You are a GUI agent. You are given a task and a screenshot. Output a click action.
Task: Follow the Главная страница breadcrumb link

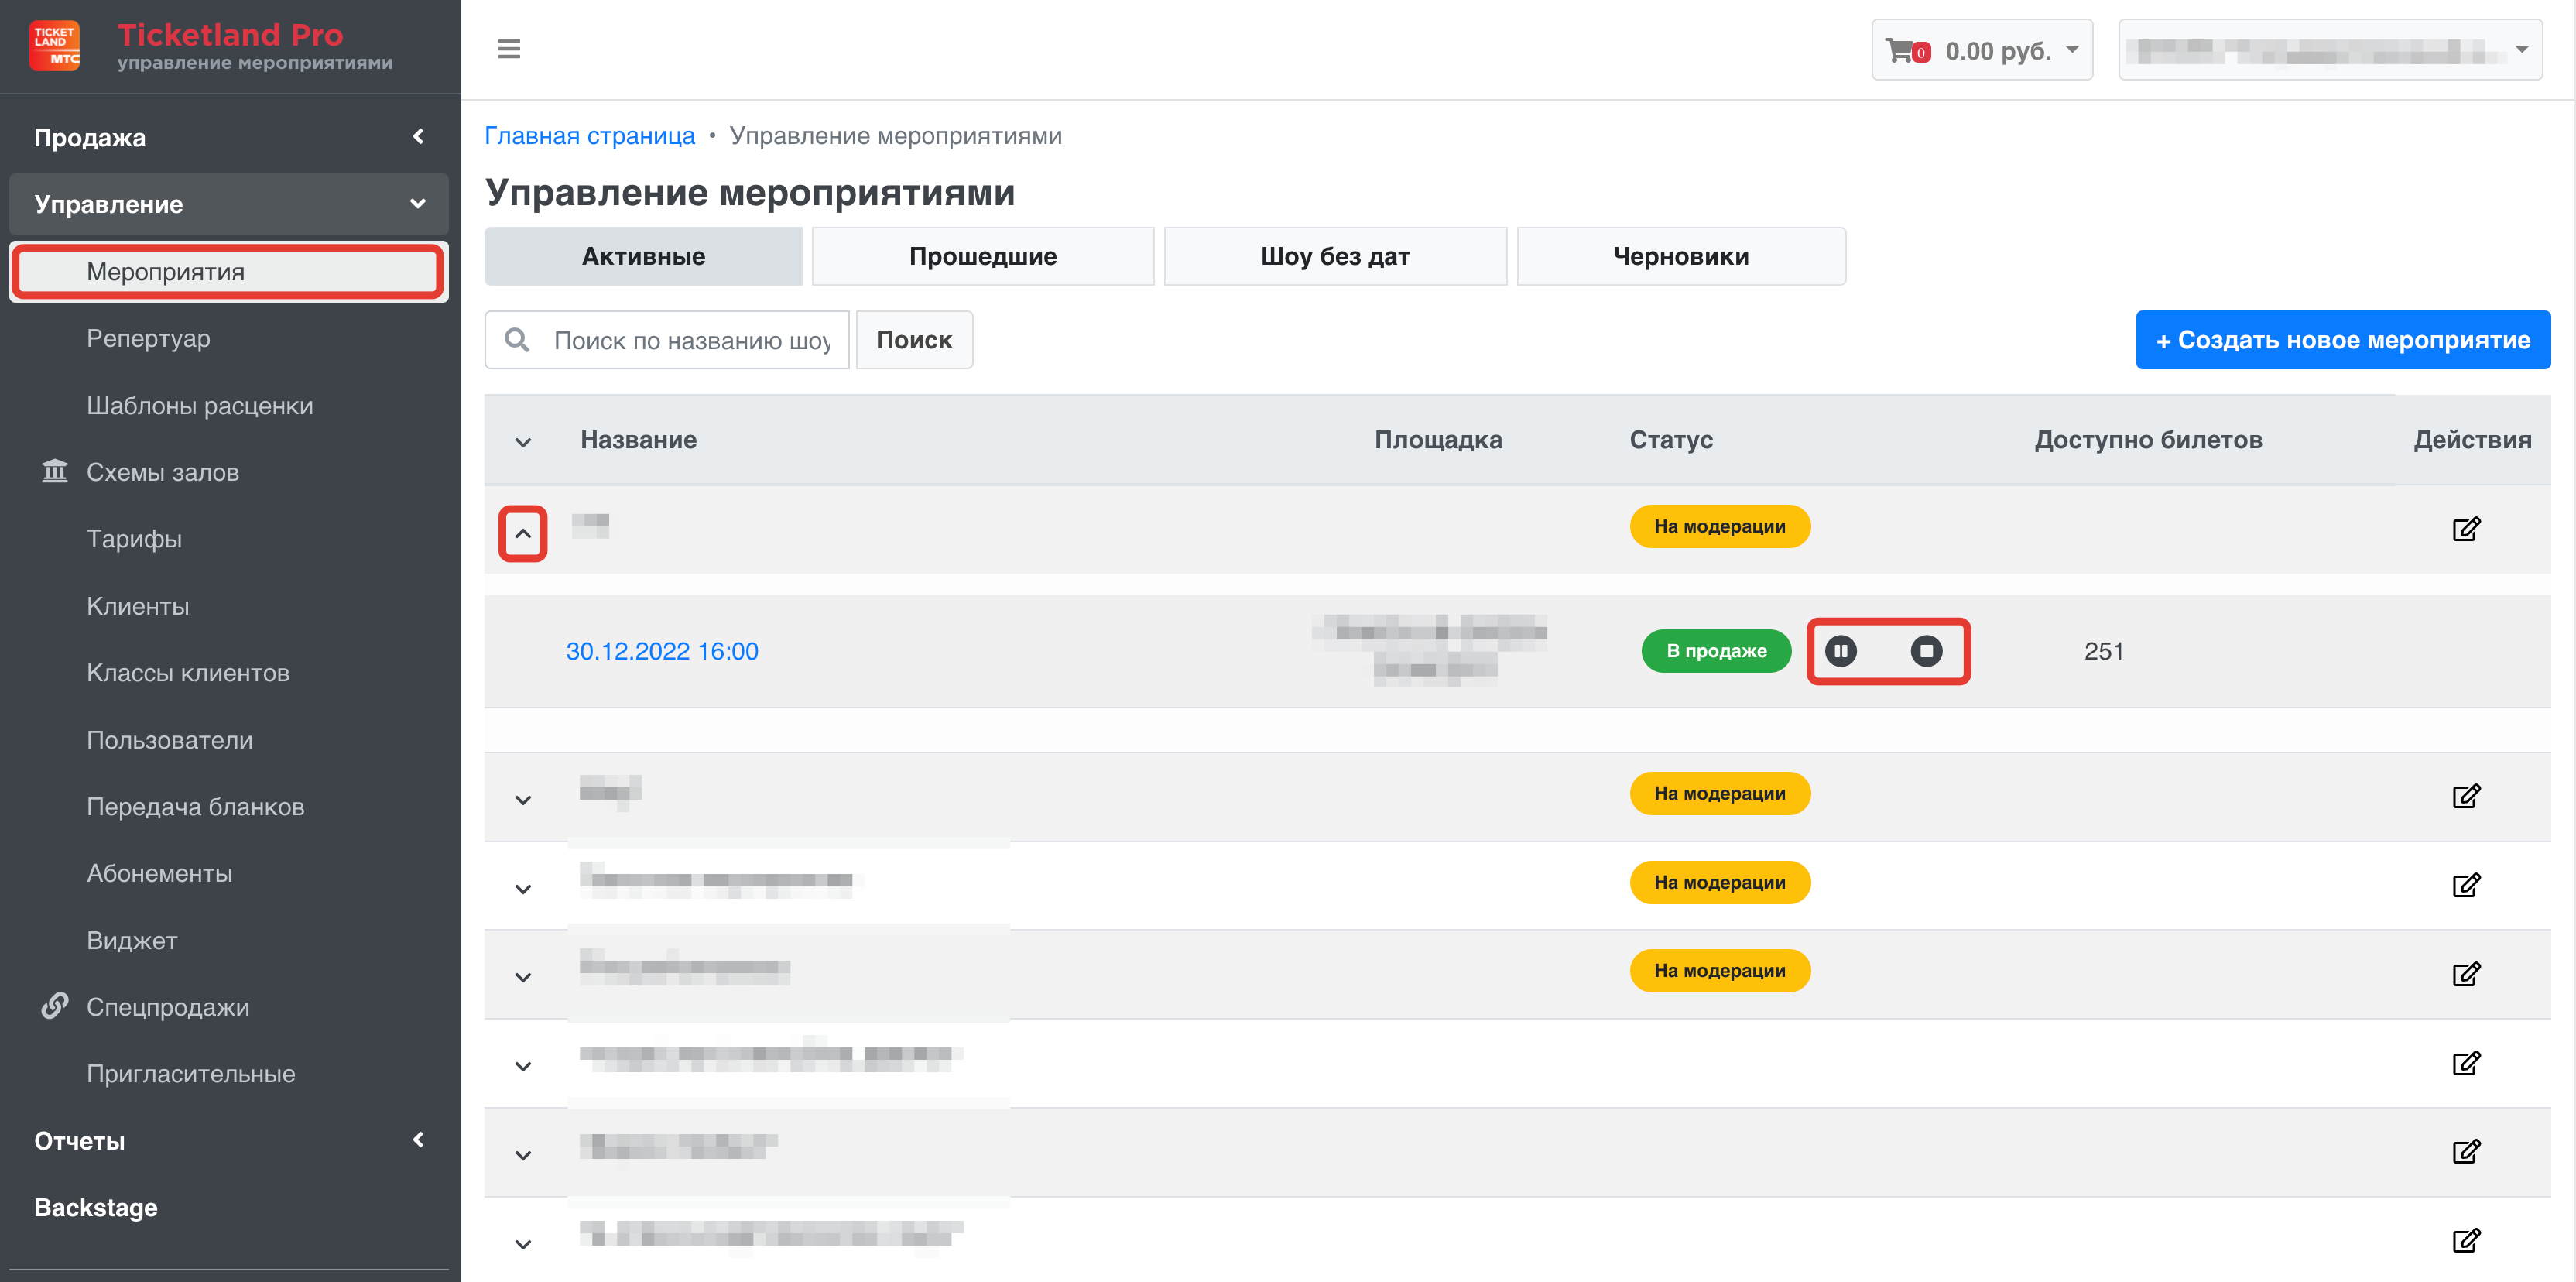point(589,136)
